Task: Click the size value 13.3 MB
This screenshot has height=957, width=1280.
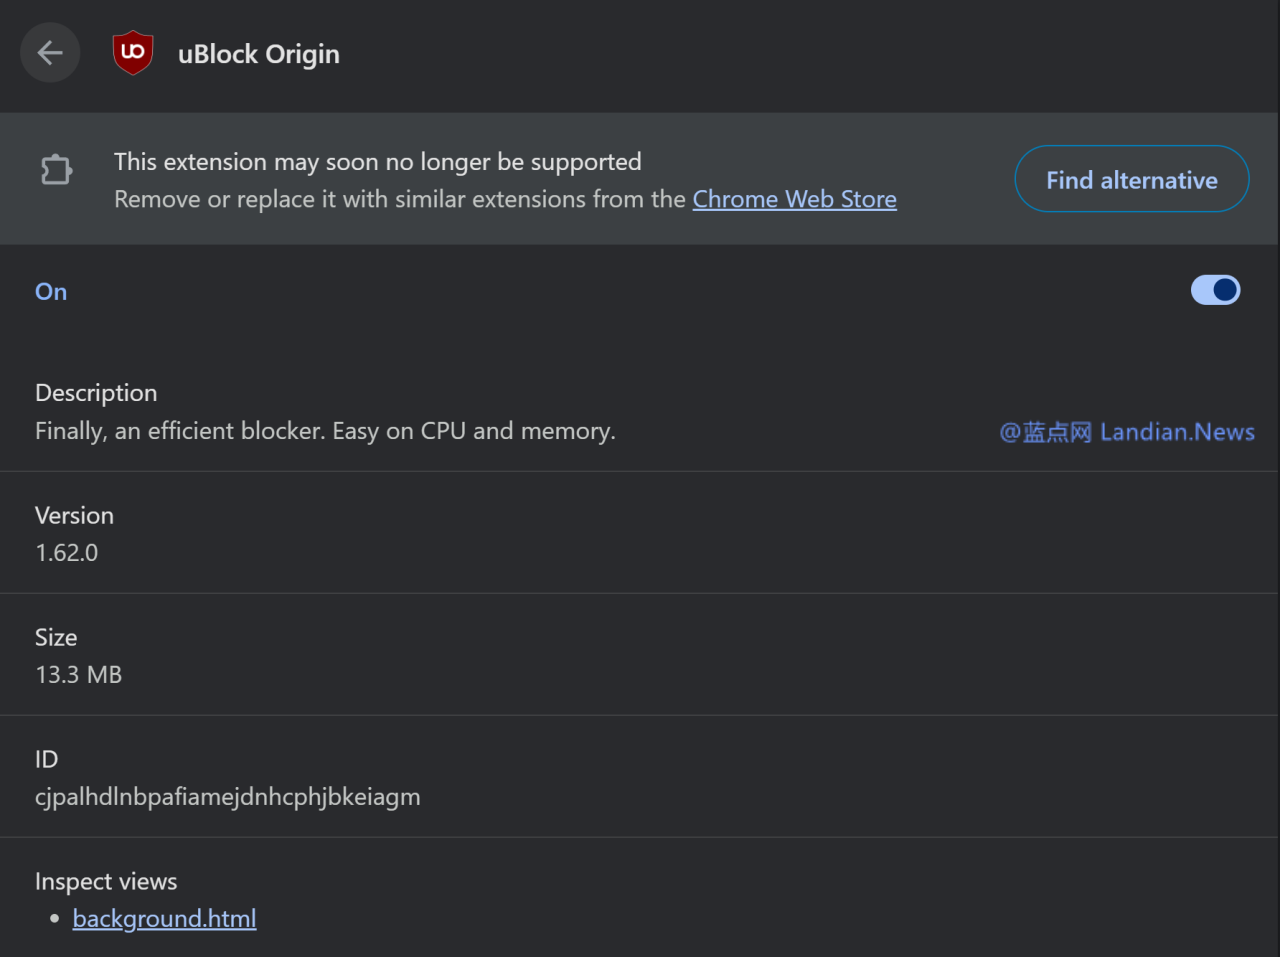Action: (x=79, y=675)
